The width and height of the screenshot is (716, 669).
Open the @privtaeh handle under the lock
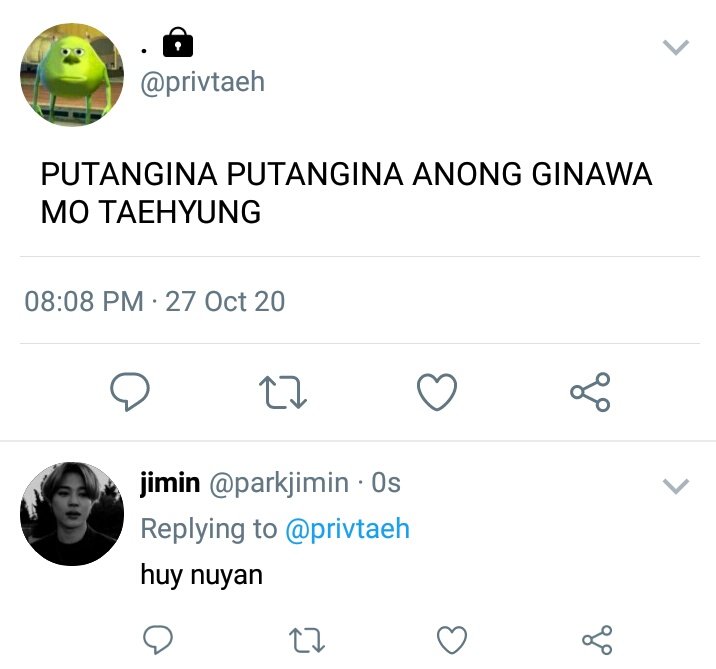(203, 83)
